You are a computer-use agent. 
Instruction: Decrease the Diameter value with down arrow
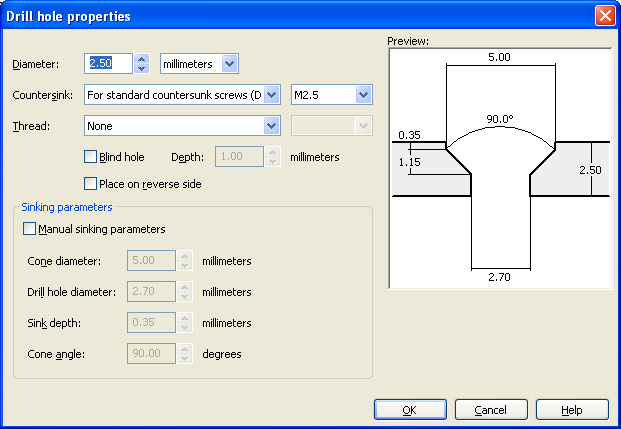141,69
